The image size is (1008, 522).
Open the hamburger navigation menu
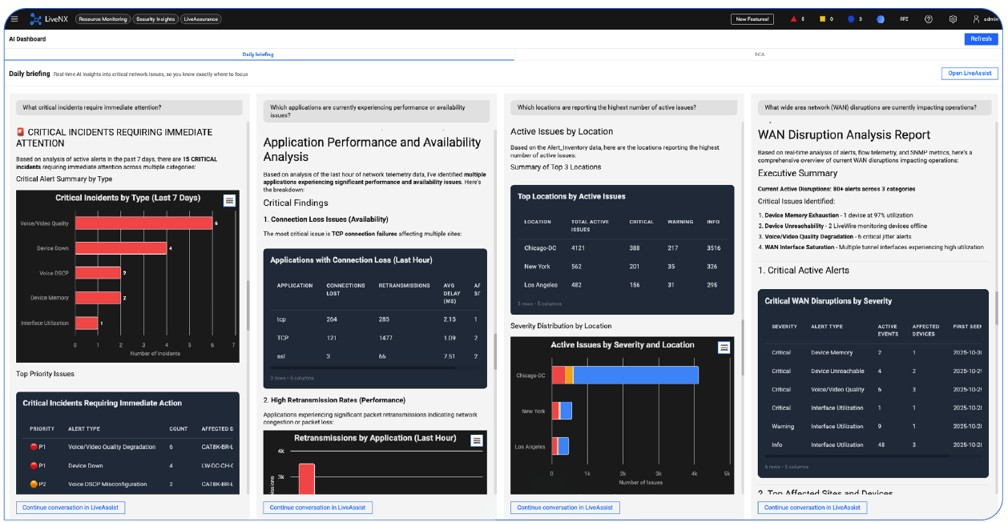pos(15,19)
